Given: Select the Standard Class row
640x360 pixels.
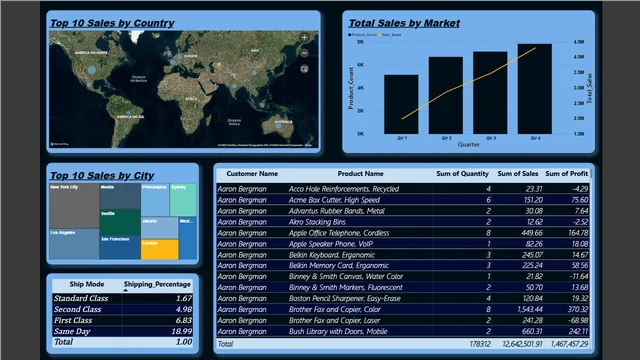Looking at the screenshot, I should (122, 298).
